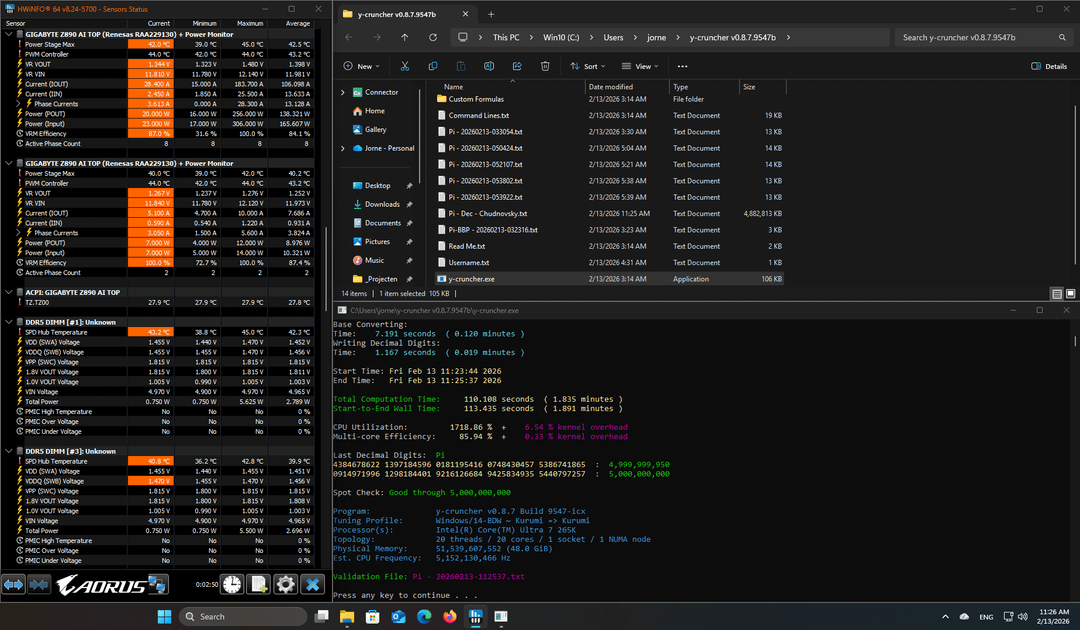Click the Rename icon in Explorer toolbar

coord(489,66)
